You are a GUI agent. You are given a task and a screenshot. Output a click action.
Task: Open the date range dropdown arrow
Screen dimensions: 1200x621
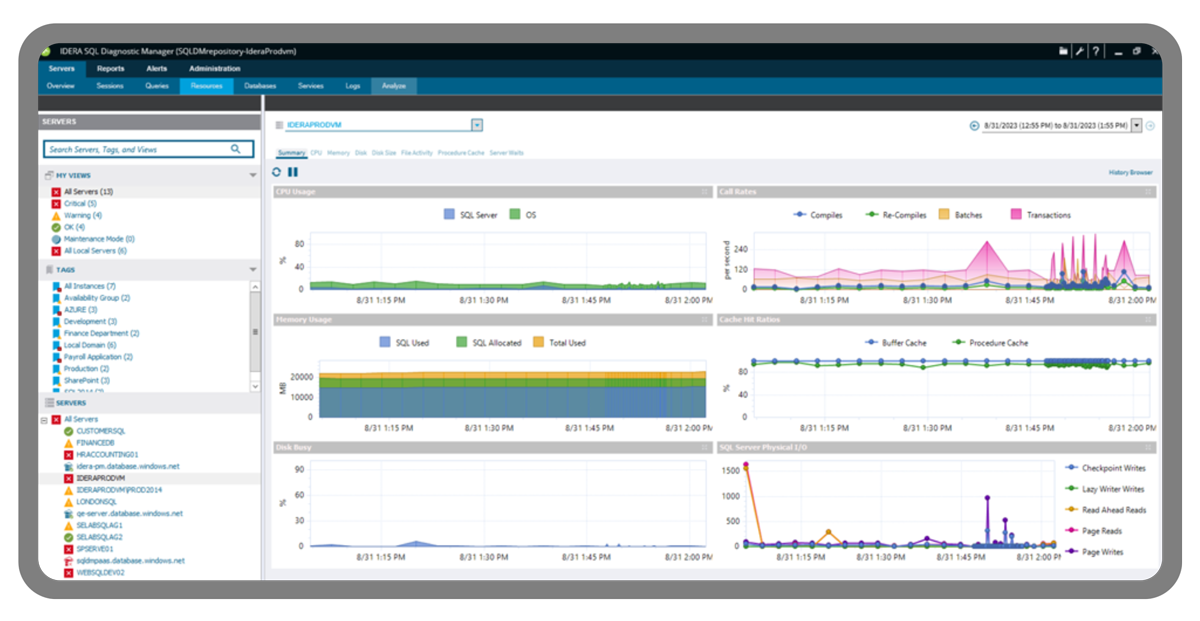coord(1137,125)
